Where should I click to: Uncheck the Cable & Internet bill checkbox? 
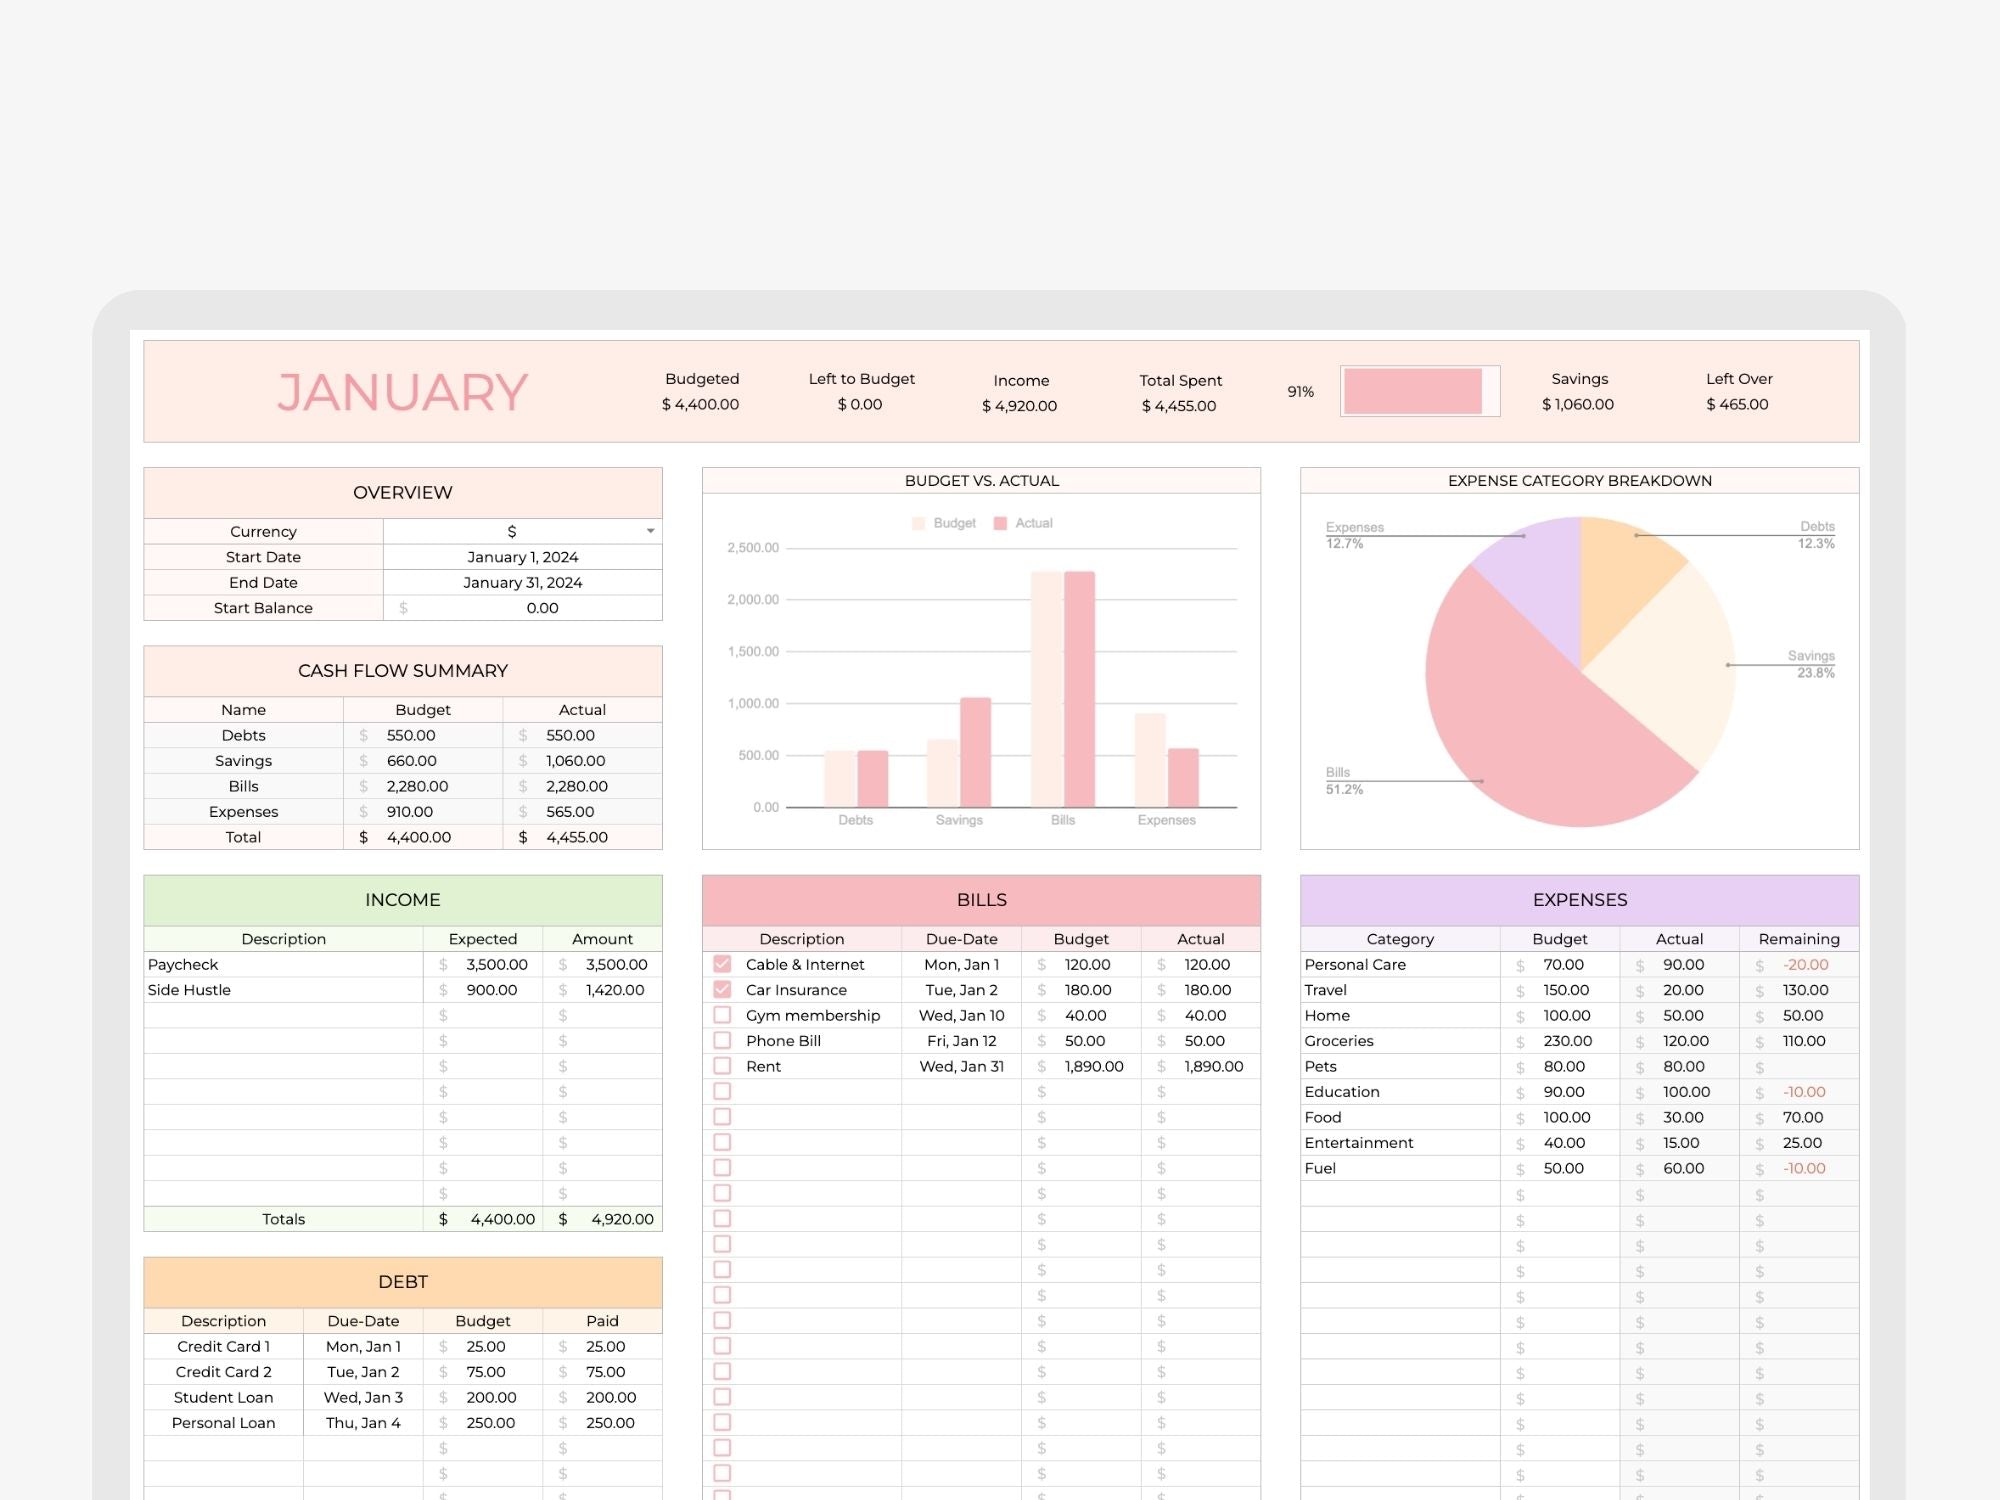[722, 964]
